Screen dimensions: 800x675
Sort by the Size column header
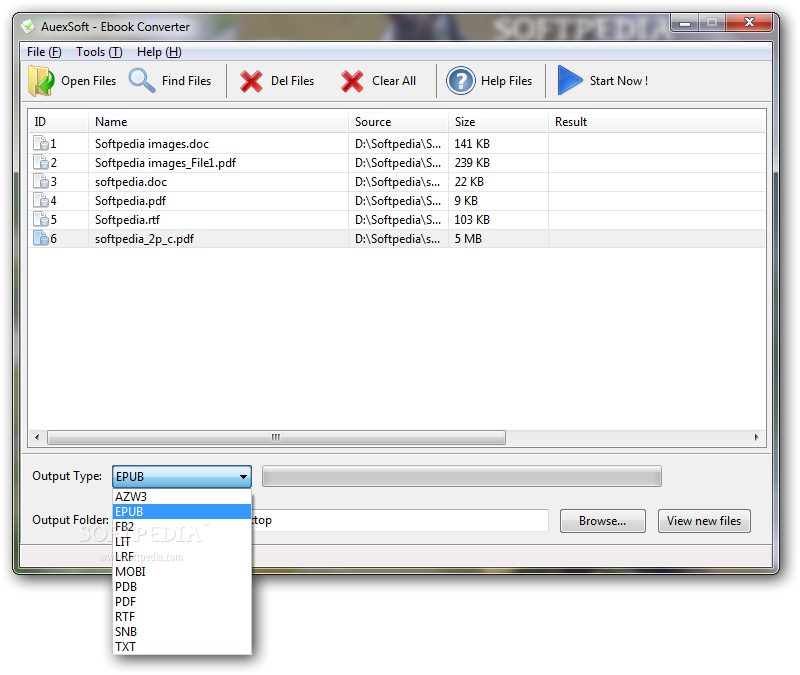(498, 121)
